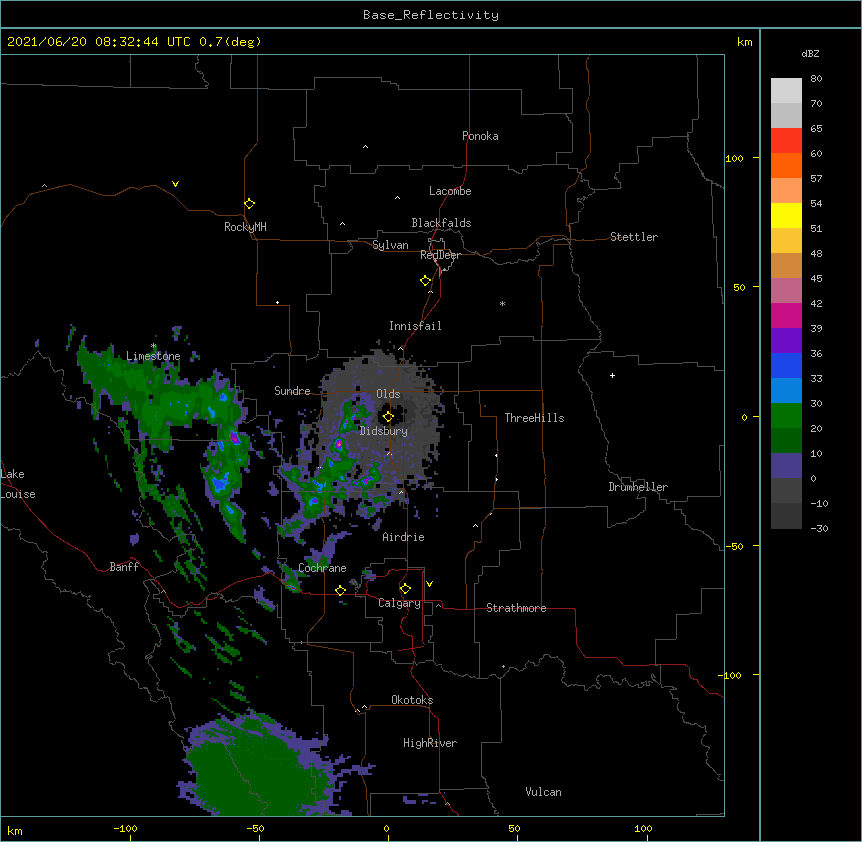
Task: Select the HighRiver label
Action: [x=430, y=743]
